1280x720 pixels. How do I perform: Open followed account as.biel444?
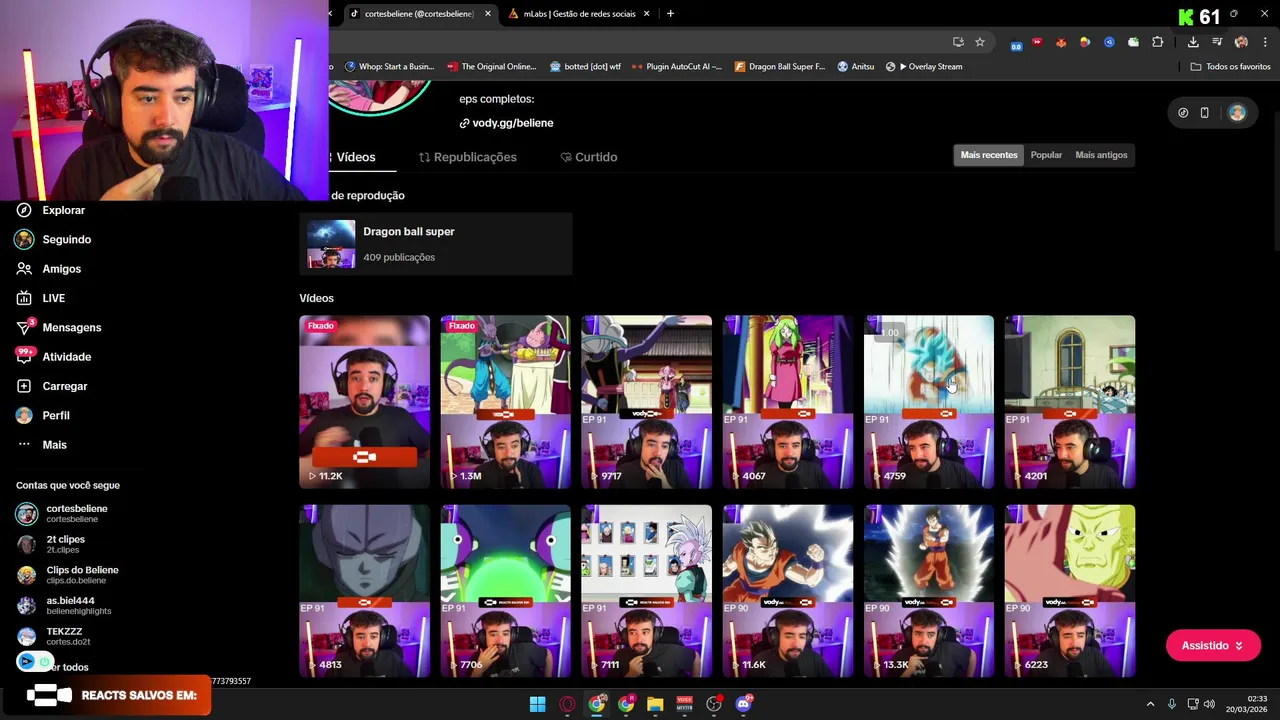click(x=63, y=605)
